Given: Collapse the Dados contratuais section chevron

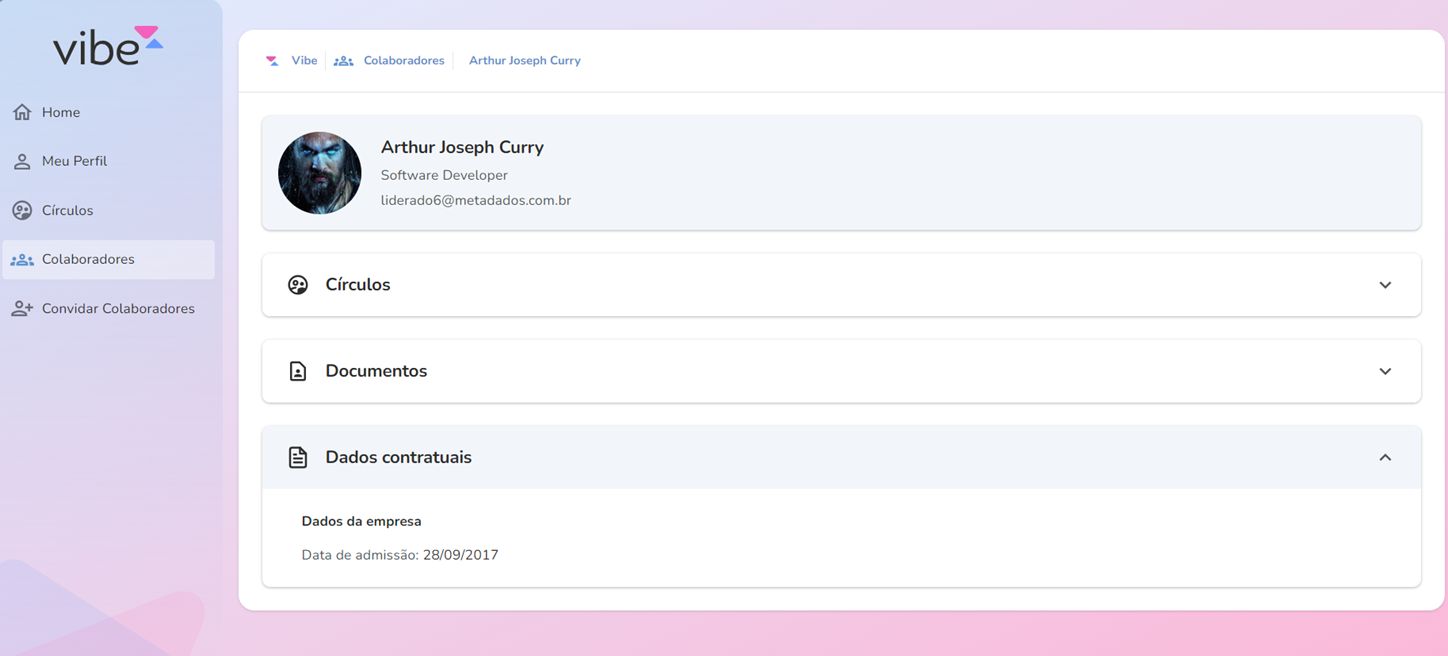Looking at the screenshot, I should pos(1385,457).
